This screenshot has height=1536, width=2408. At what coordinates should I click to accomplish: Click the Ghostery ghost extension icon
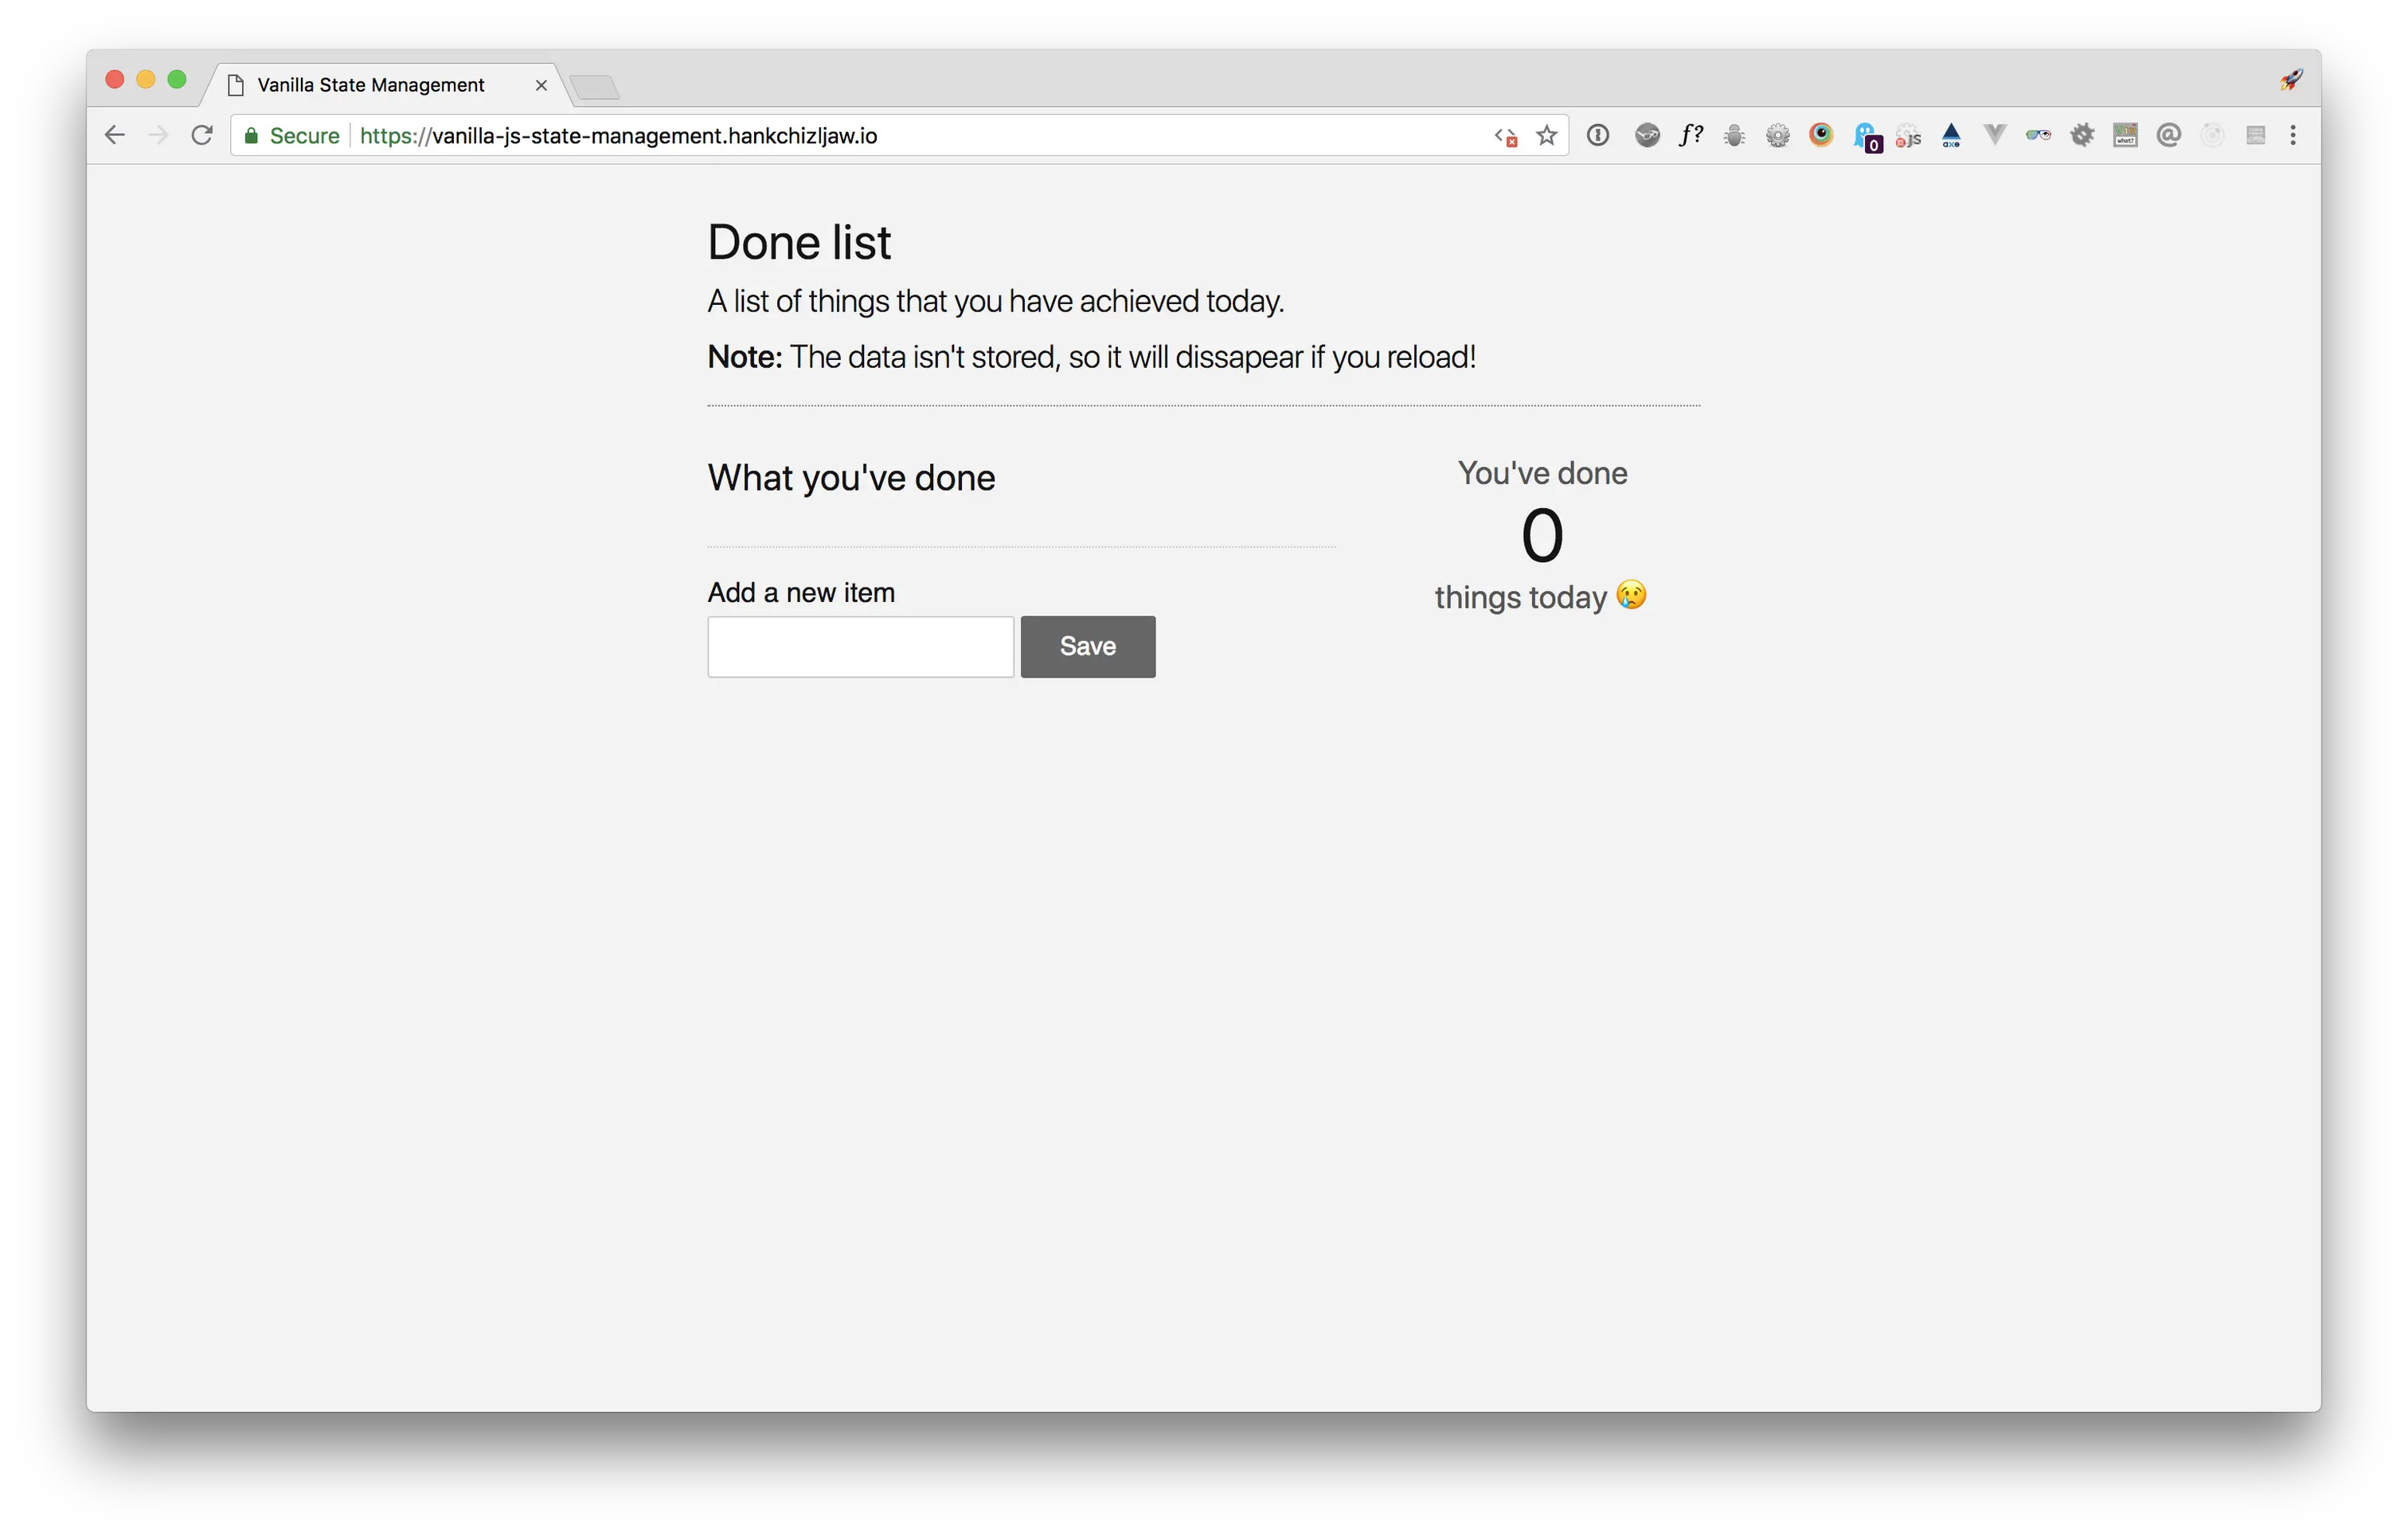[x=1866, y=135]
